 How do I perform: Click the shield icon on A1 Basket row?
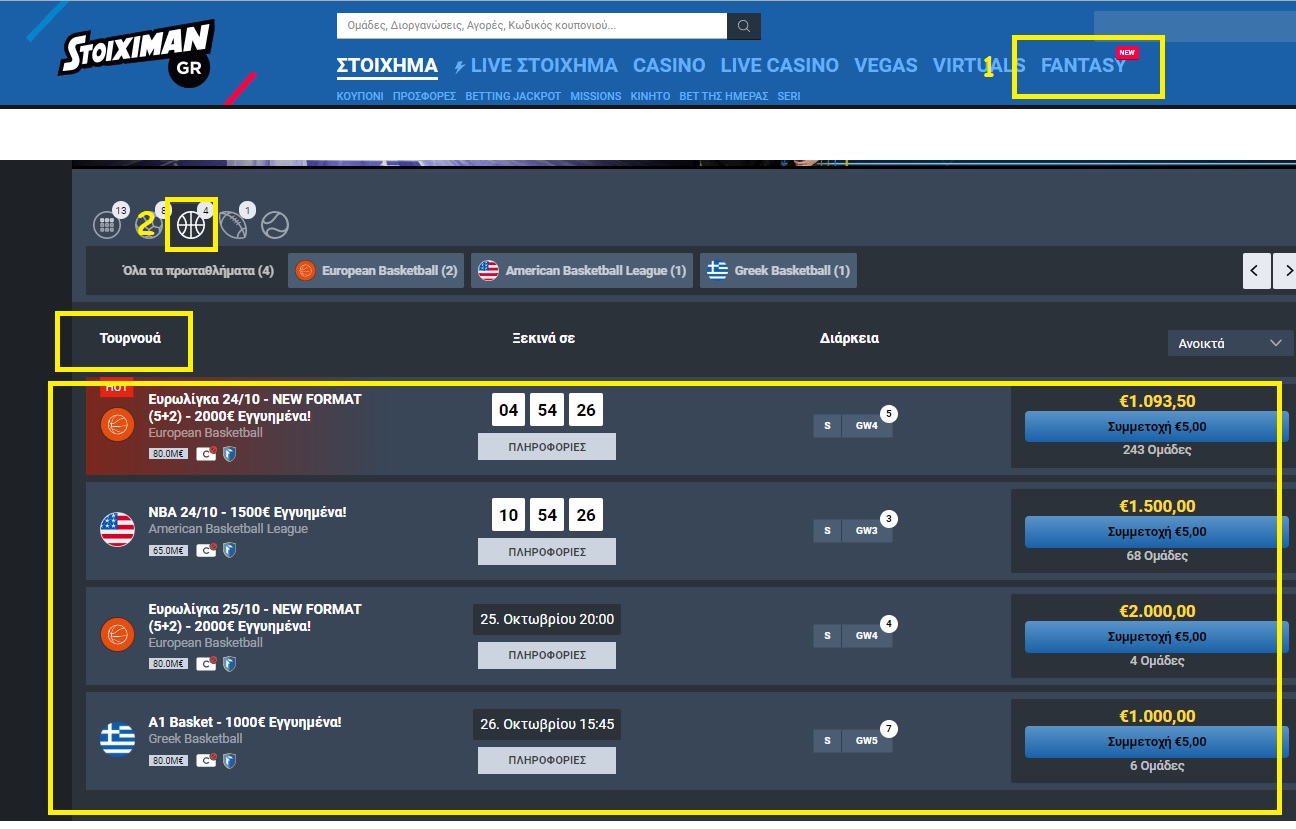[x=229, y=760]
